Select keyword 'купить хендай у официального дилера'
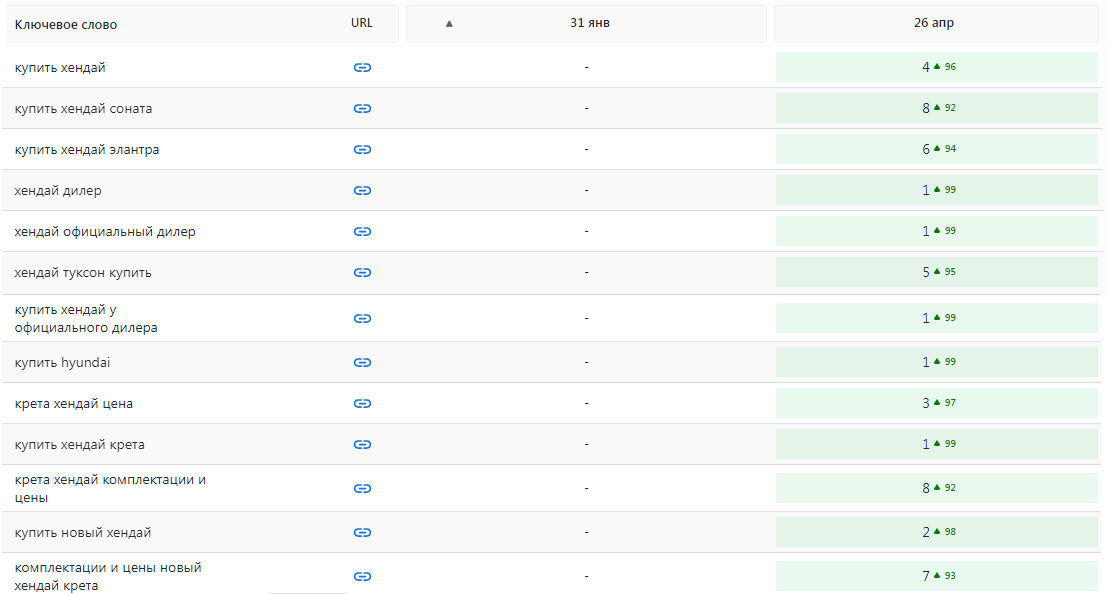 tap(86, 318)
